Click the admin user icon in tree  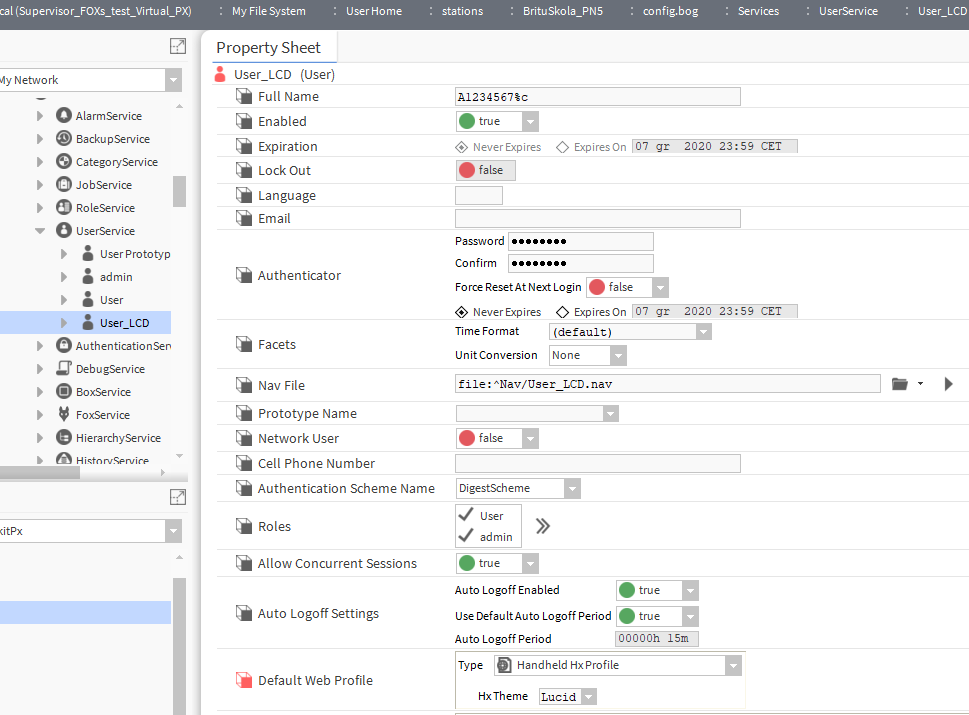(88, 277)
